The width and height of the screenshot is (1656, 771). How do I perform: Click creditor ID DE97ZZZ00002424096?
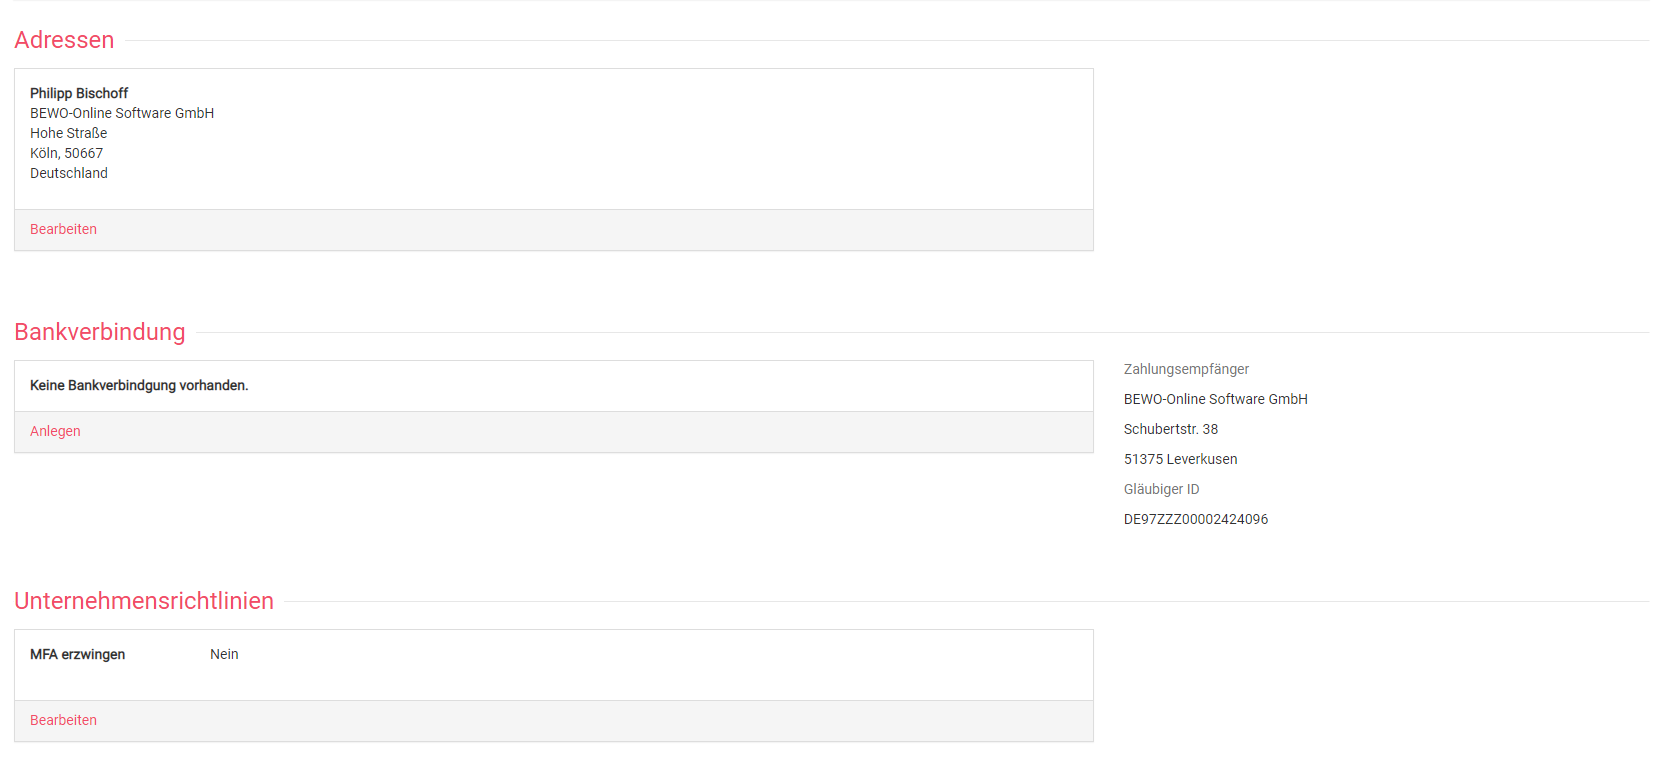[1195, 519]
